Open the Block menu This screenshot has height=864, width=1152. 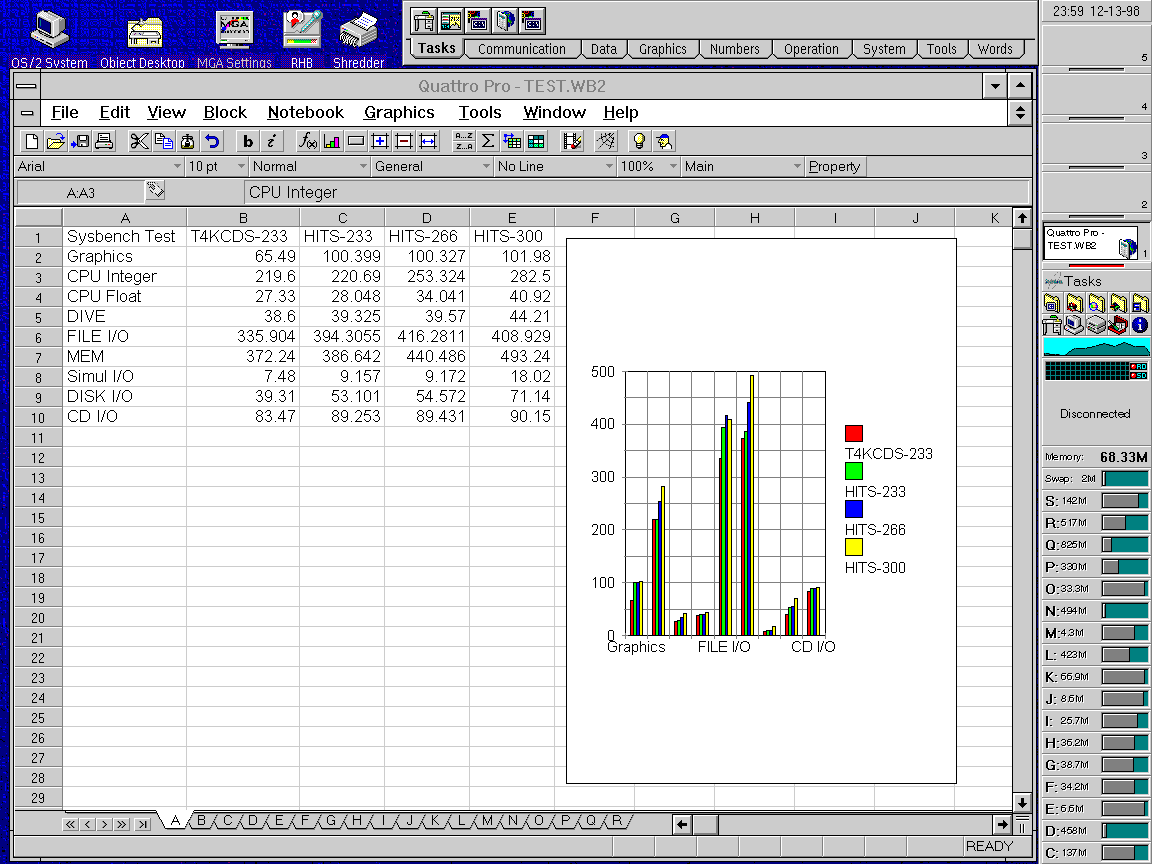pyautogui.click(x=225, y=113)
